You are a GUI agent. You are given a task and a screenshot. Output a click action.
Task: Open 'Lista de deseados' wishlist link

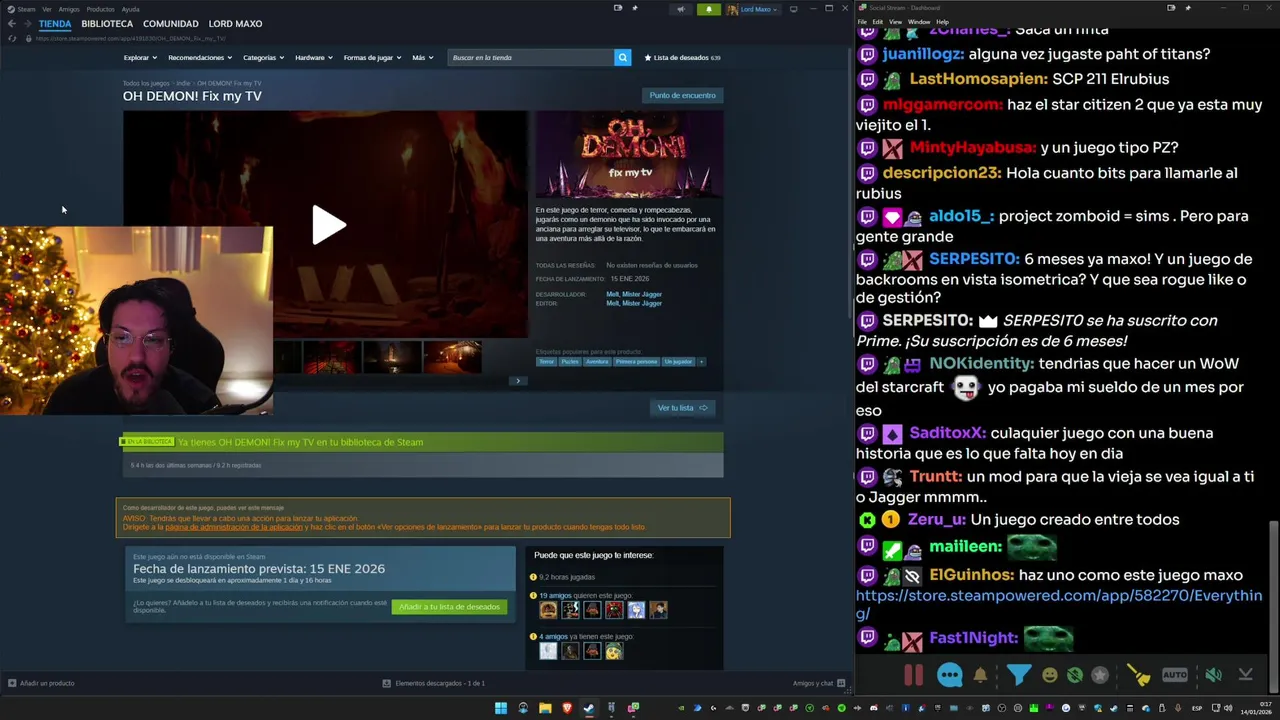point(682,57)
